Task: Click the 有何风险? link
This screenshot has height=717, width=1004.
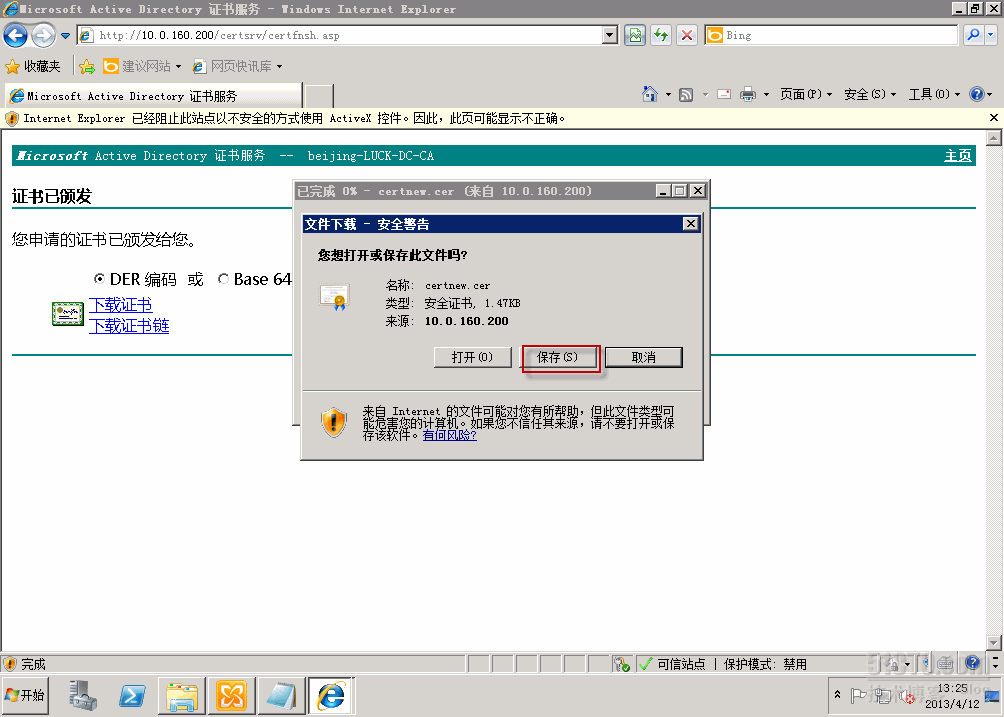Action: click(449, 435)
